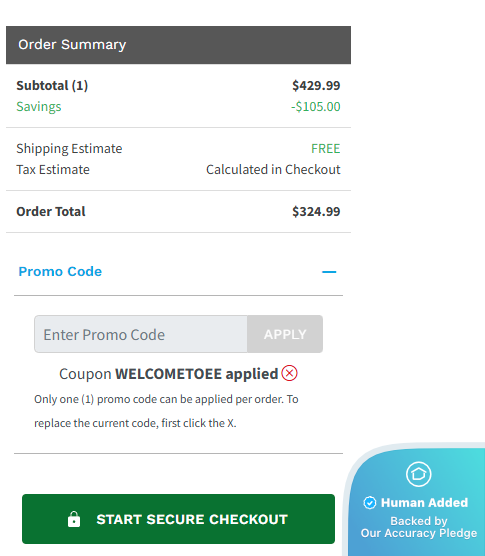Click the Promo Code heading
This screenshot has width=485, height=556.
coord(60,272)
